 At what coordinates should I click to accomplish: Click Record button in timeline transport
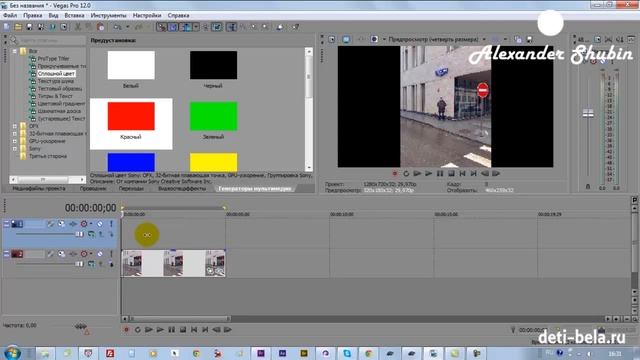tap(126, 330)
